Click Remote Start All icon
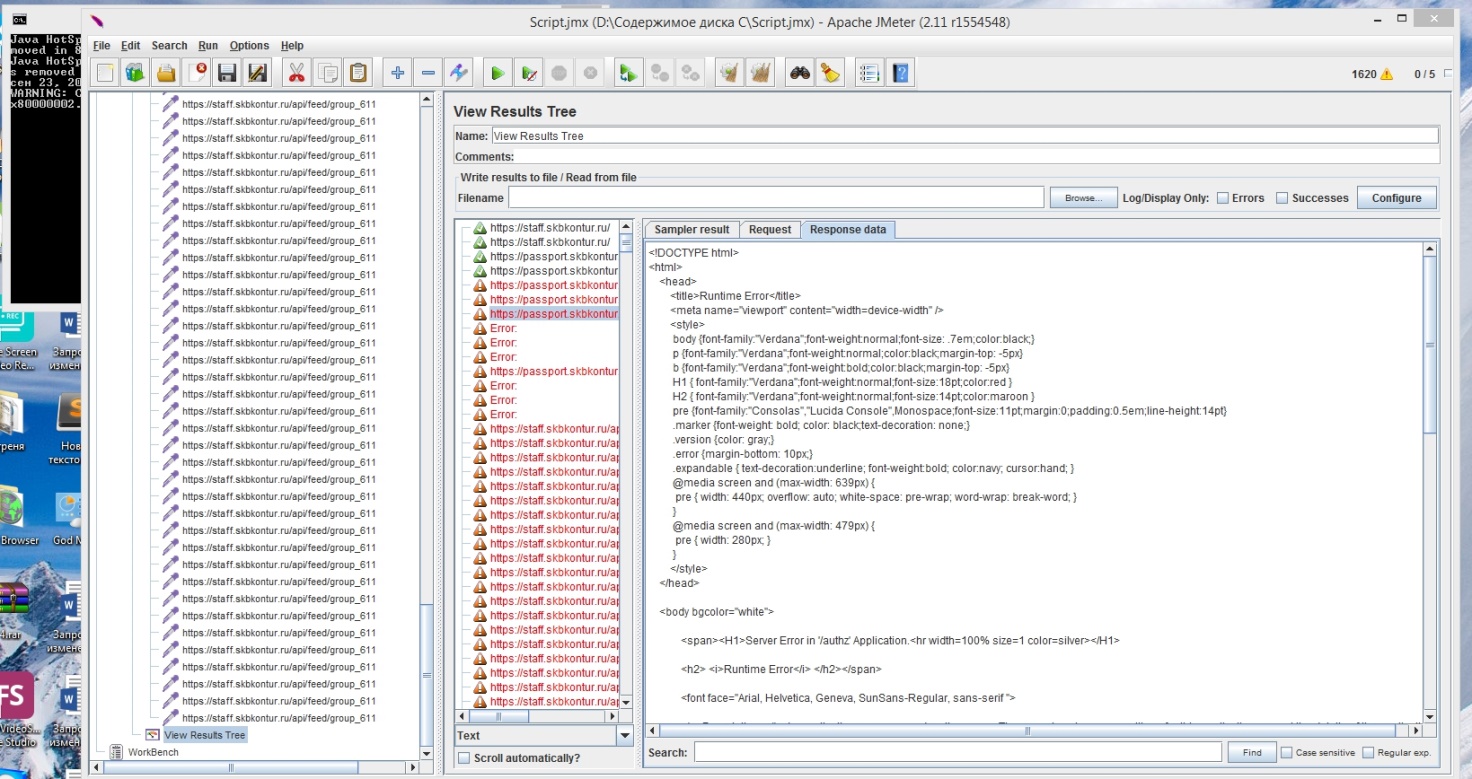This screenshot has width=1472, height=779. pos(628,72)
